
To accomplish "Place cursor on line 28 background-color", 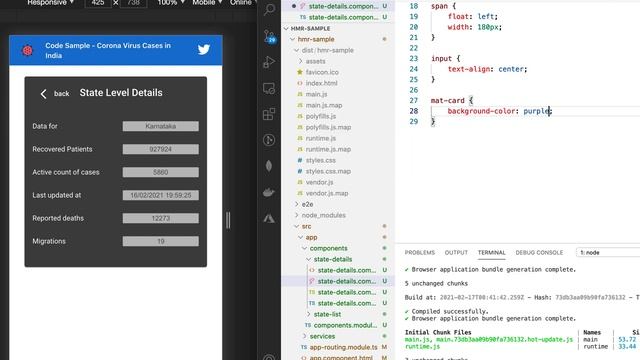I will click(481, 111).
